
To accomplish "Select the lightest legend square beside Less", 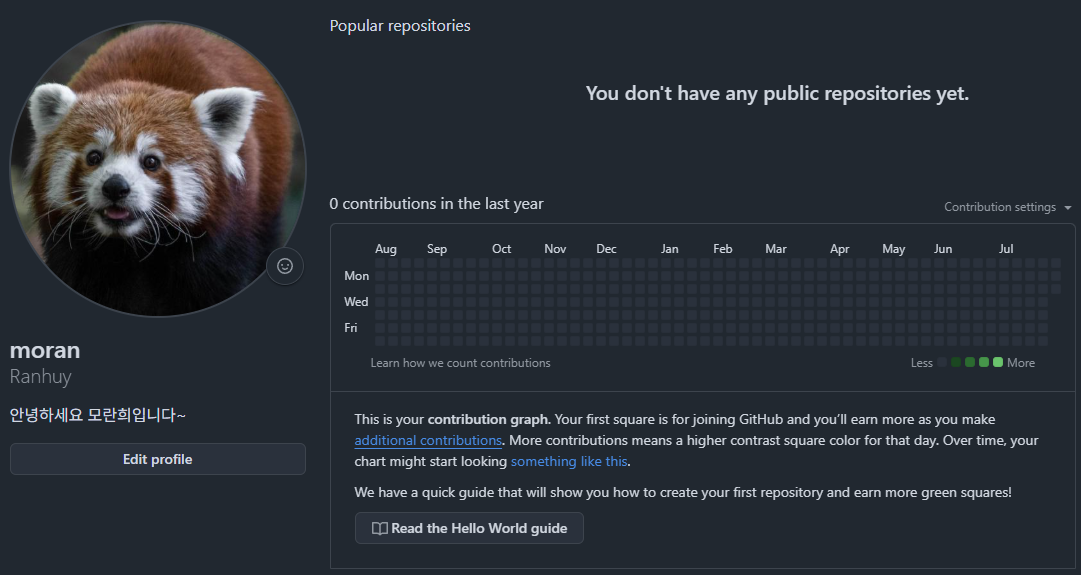I will pyautogui.click(x=942, y=363).
